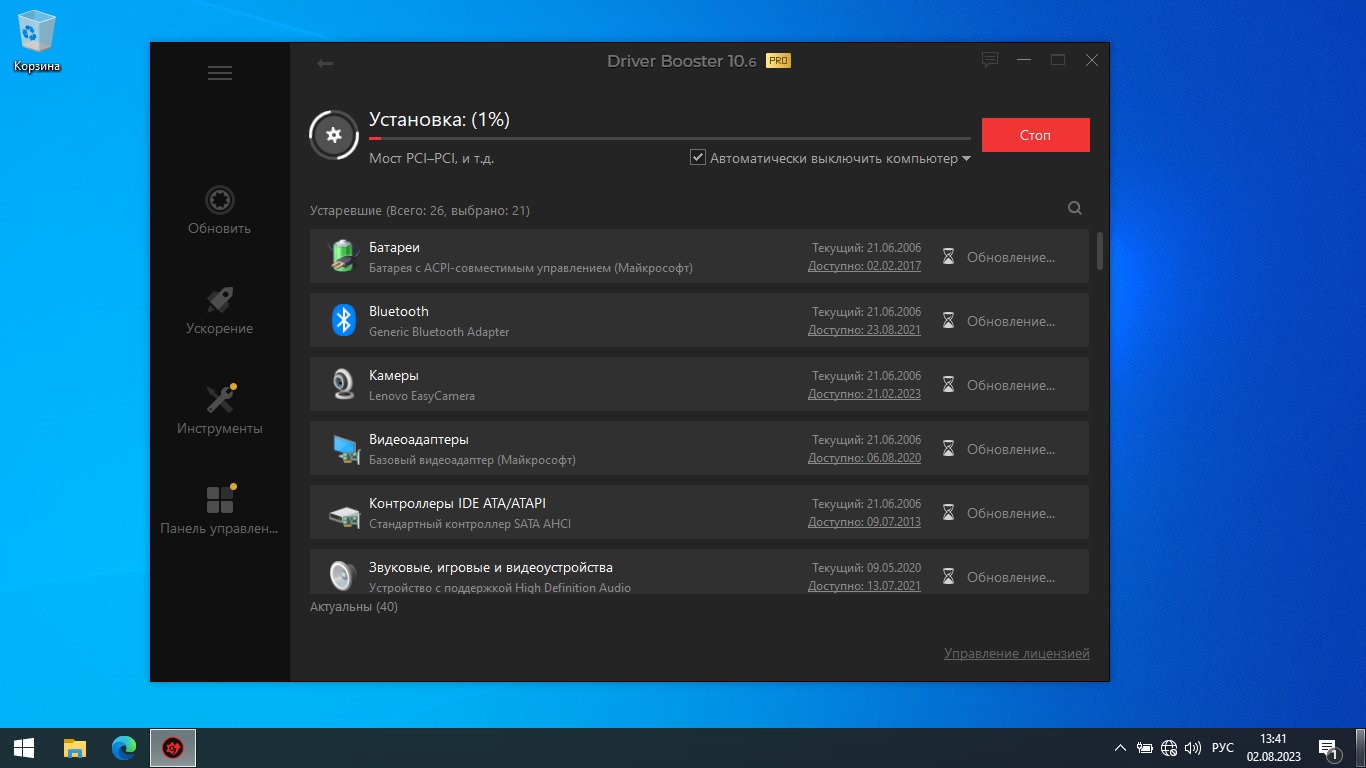Open the Панель управления section
Viewport: 1366px width, 768px height.
point(220,511)
